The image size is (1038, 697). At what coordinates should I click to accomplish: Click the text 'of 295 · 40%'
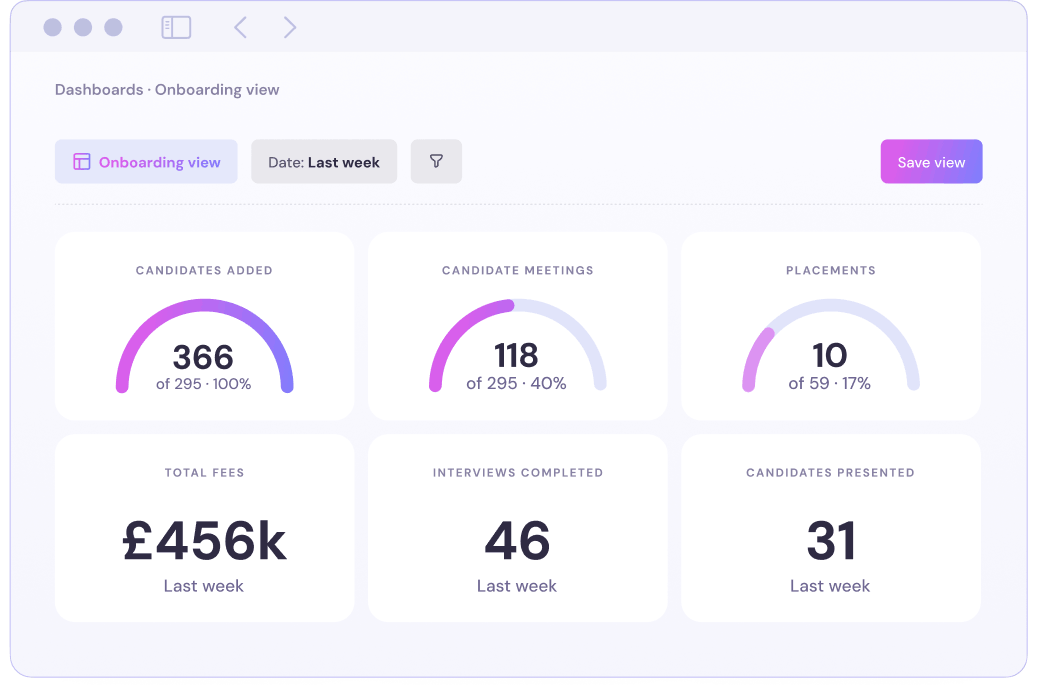click(516, 383)
